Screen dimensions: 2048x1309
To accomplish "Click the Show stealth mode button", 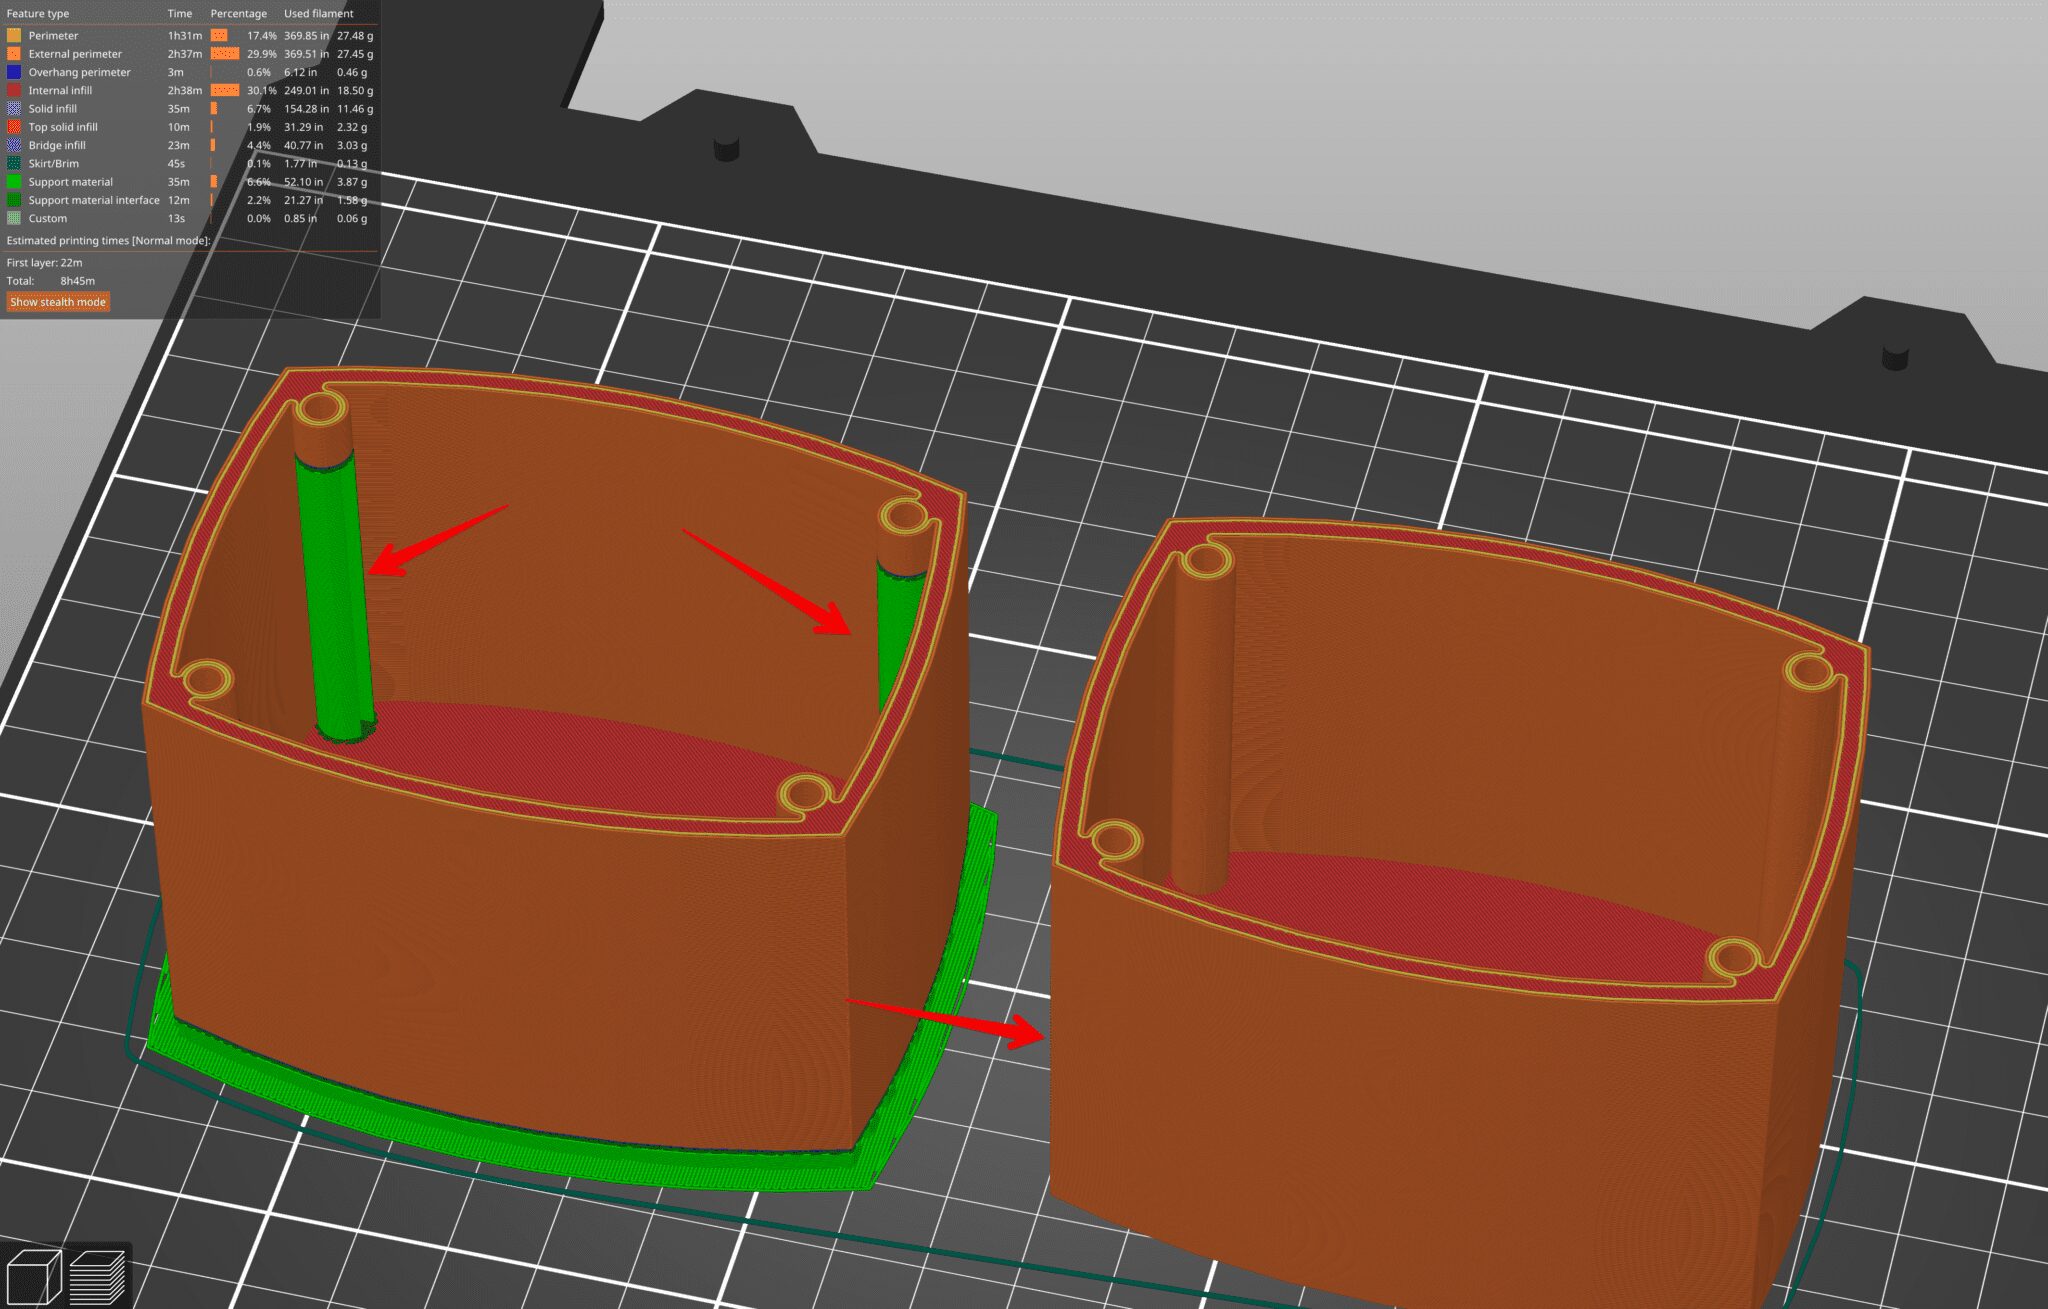I will pyautogui.click(x=58, y=302).
